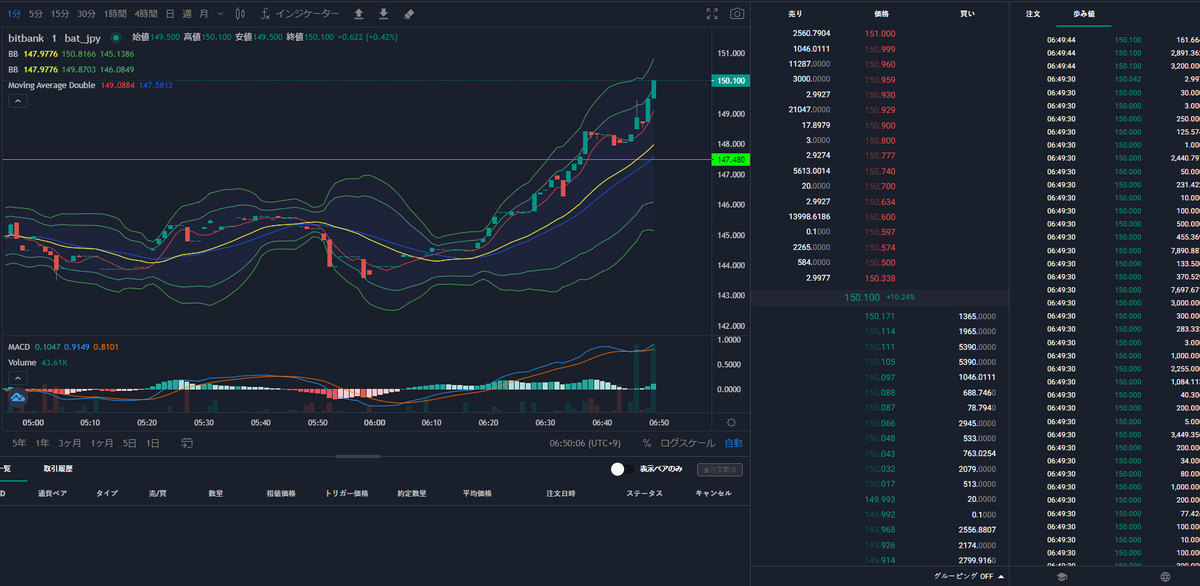Select the 週 weekly timeframe
This screenshot has width=1200, height=586.
(186, 14)
